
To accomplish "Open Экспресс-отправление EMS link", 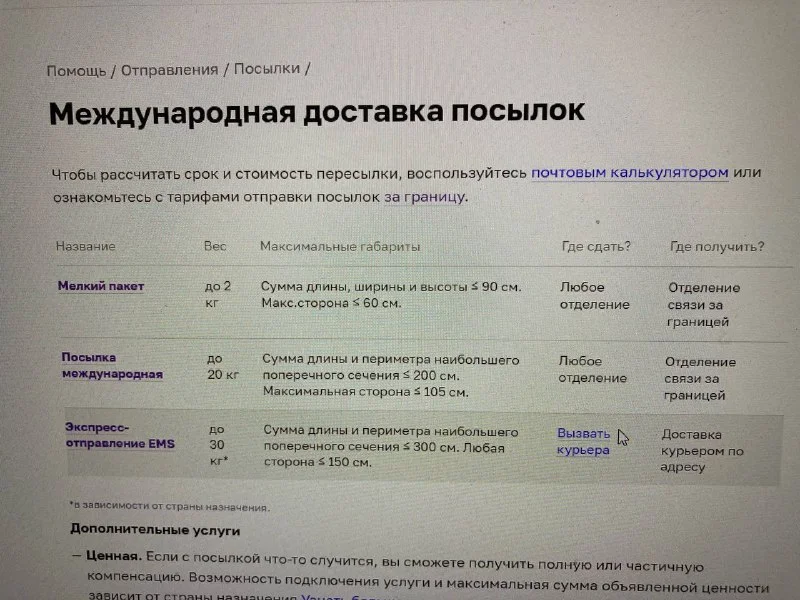I will [x=120, y=435].
